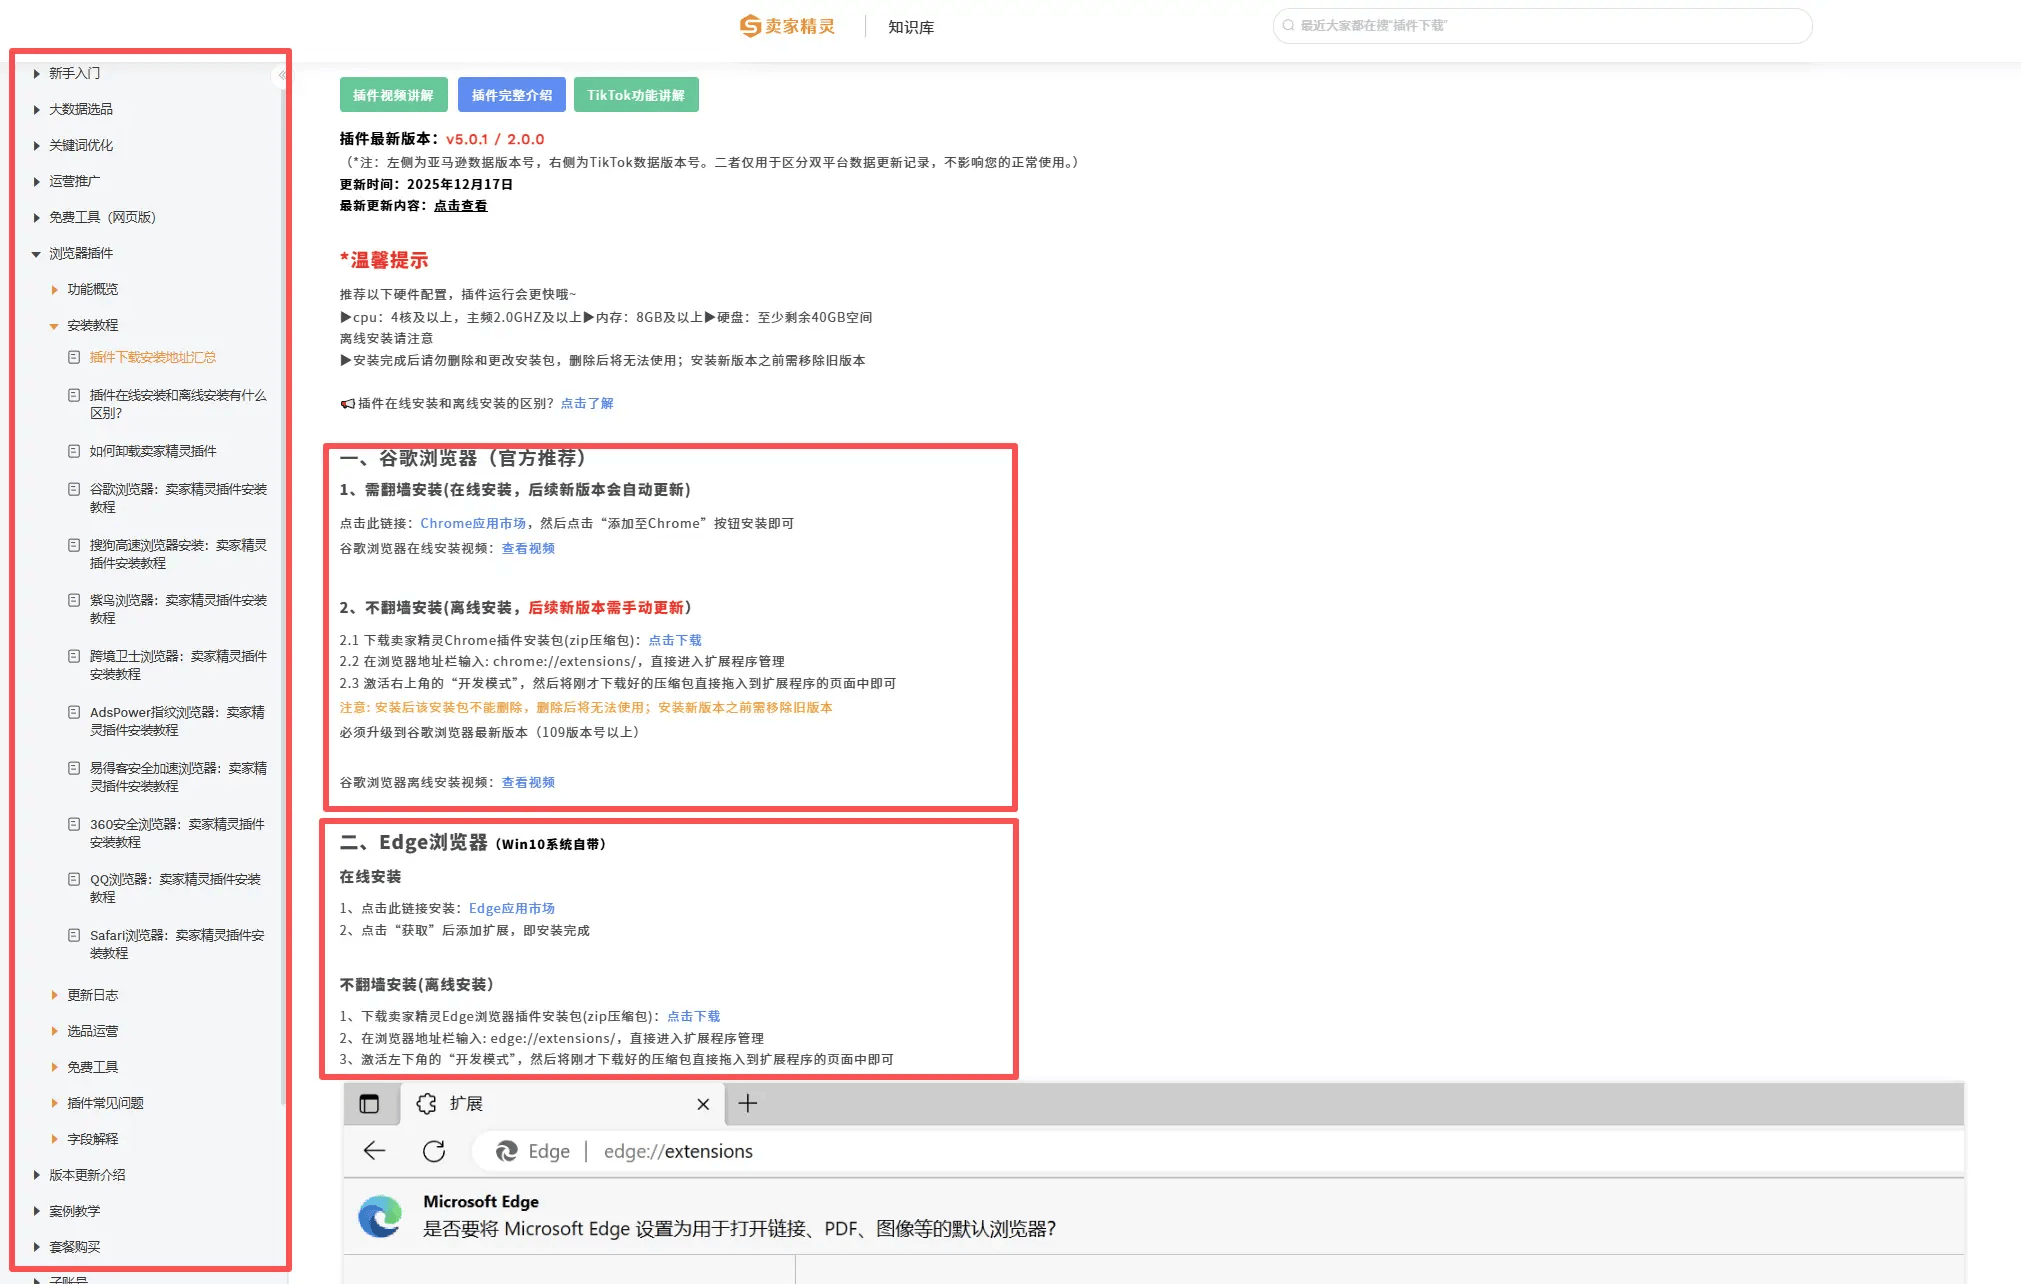
Task: Close the 扩展 browser tab
Action: pyautogui.click(x=703, y=1104)
